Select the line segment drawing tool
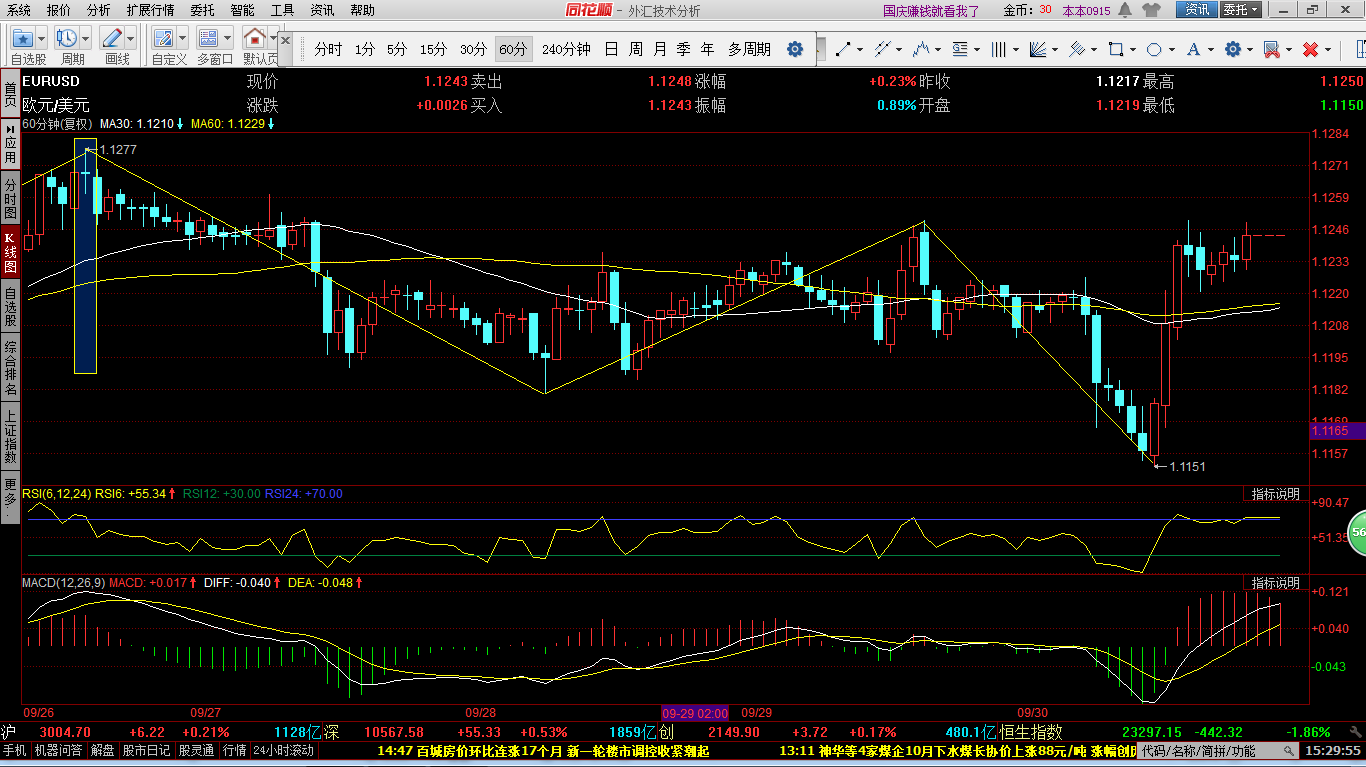The height and width of the screenshot is (767, 1366). (842, 49)
